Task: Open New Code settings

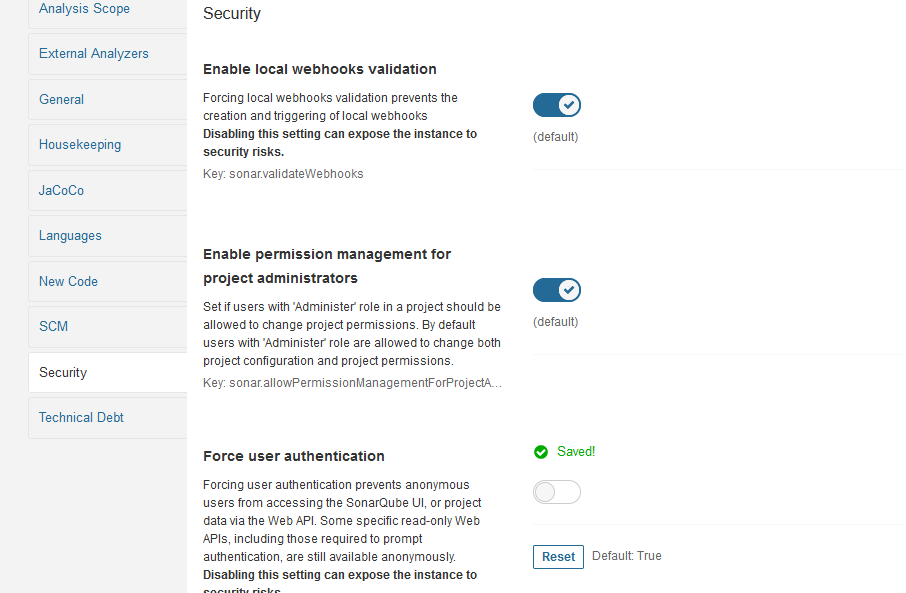Action: click(x=68, y=282)
